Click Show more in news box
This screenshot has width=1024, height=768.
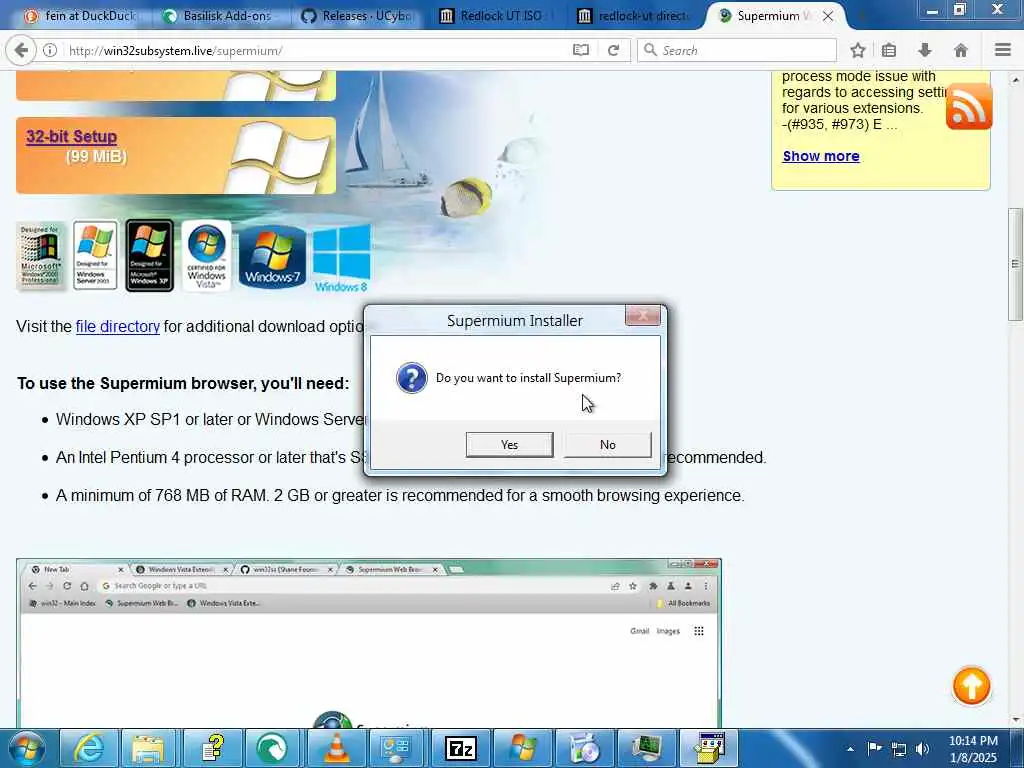click(x=821, y=156)
